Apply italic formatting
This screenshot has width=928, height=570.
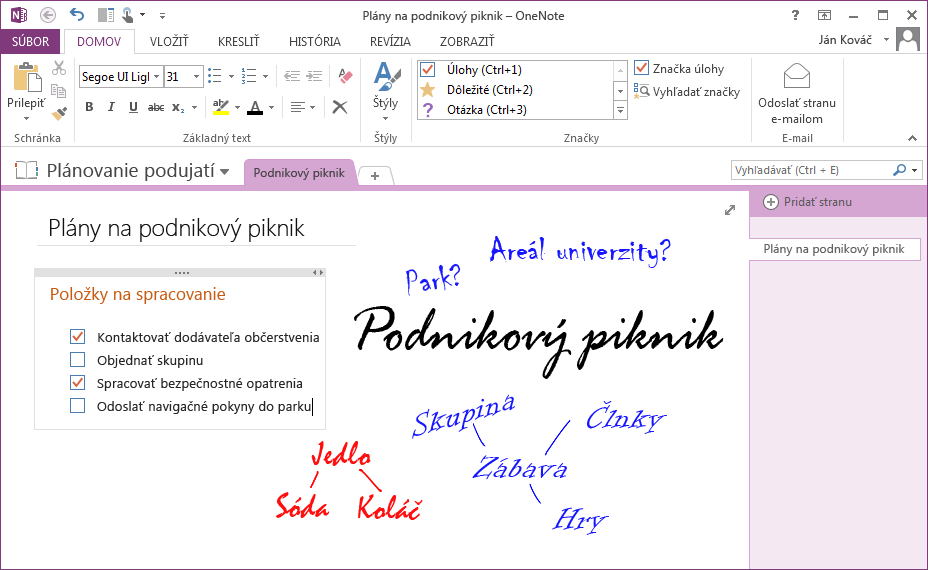tap(111, 107)
